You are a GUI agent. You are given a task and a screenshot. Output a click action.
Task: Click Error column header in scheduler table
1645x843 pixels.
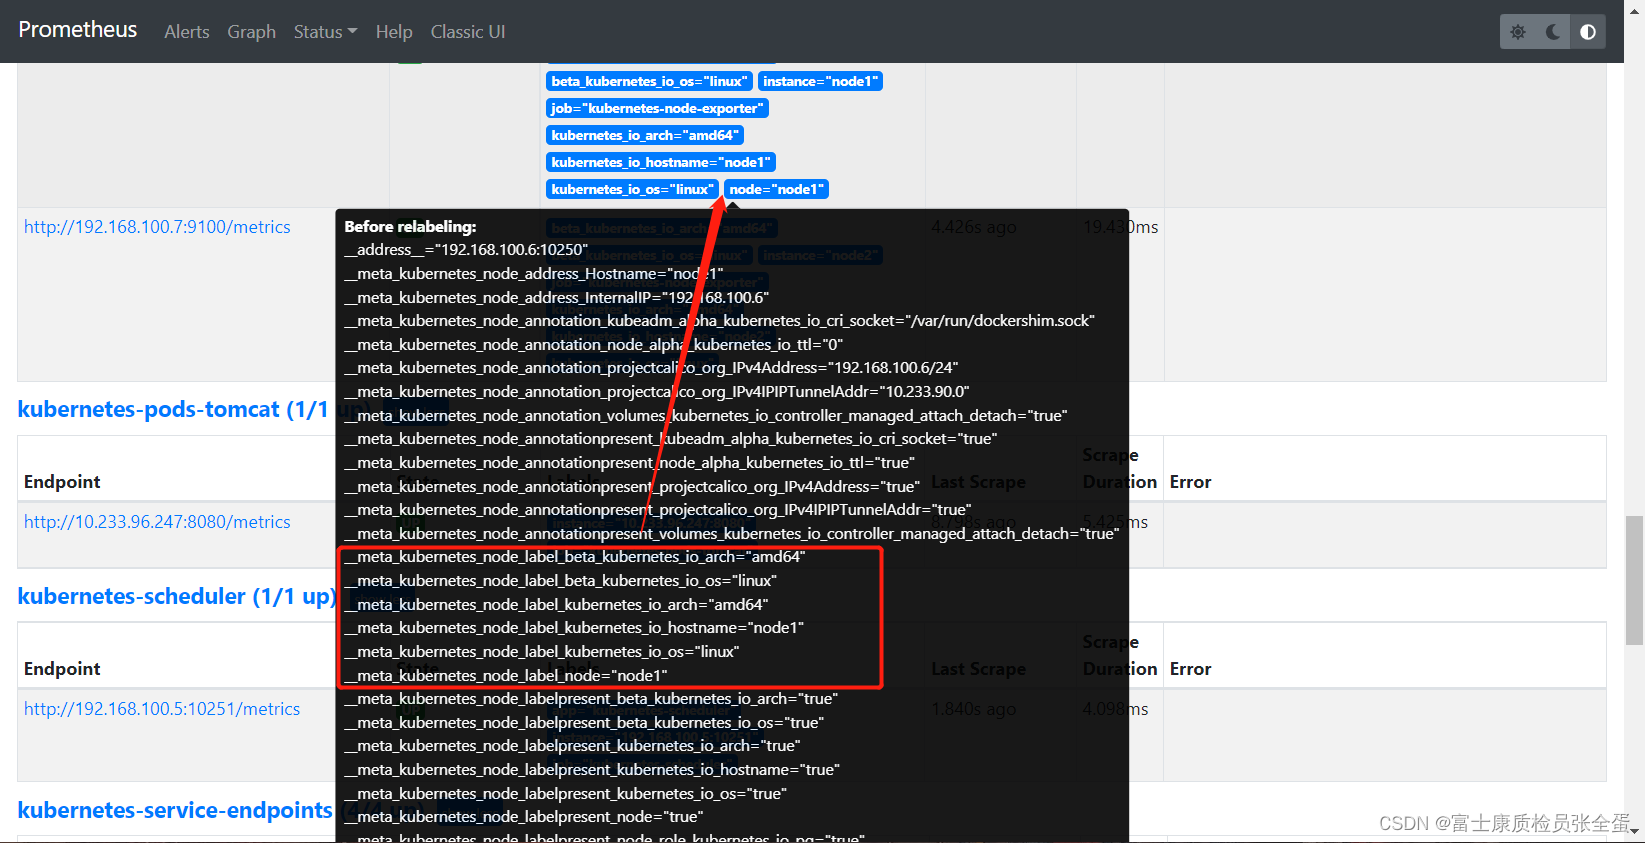(x=1190, y=669)
